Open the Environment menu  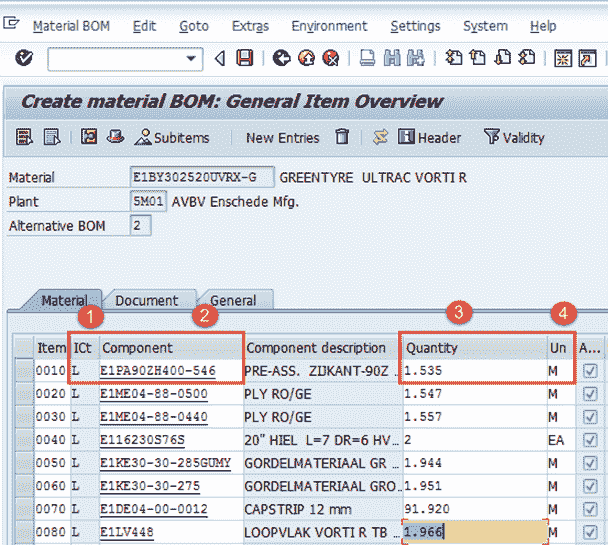[329, 26]
